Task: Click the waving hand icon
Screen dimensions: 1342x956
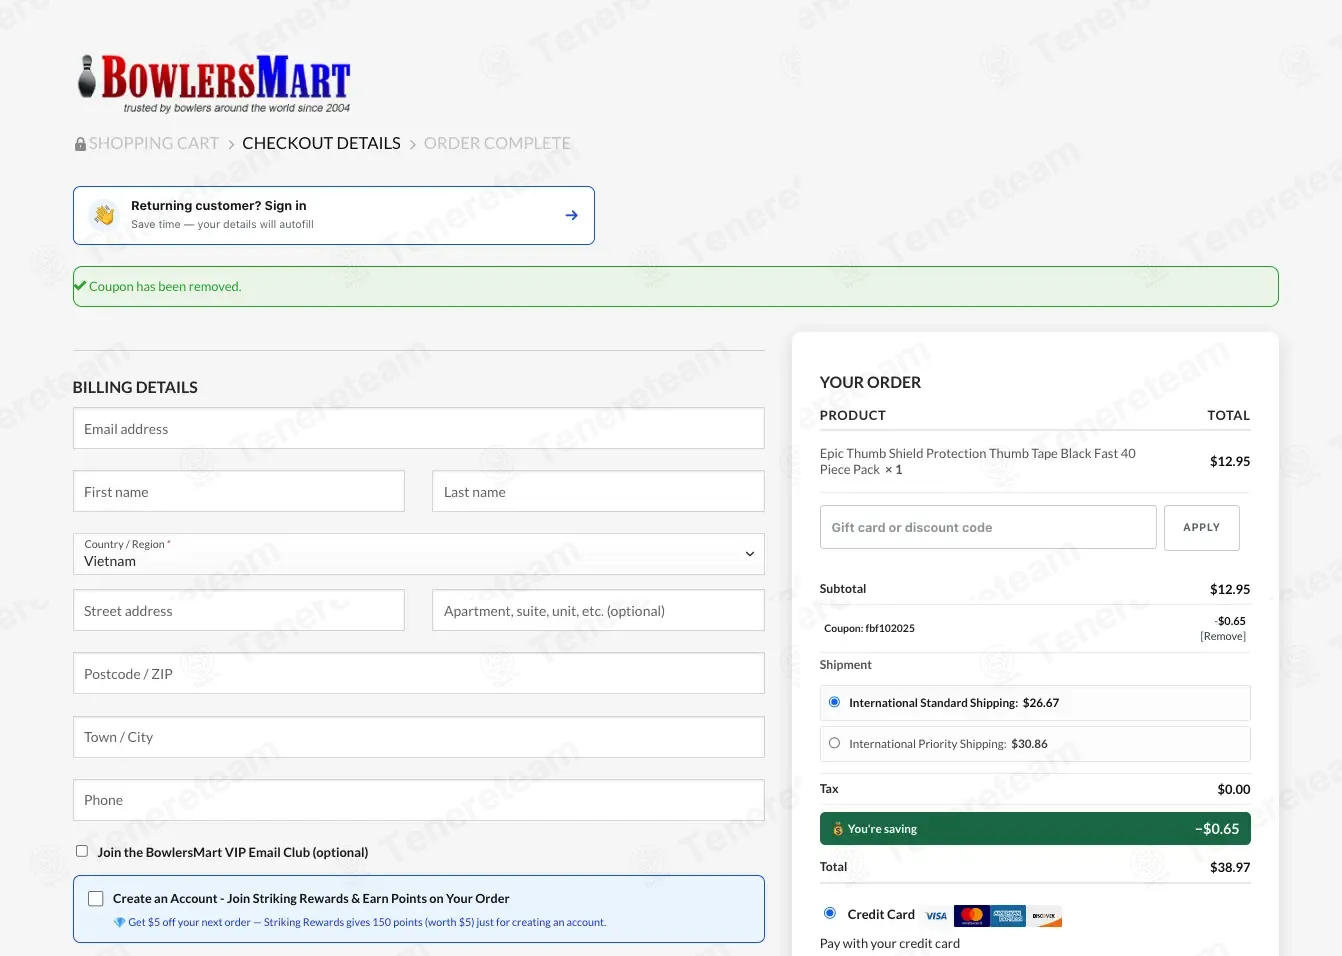Action: (104, 215)
